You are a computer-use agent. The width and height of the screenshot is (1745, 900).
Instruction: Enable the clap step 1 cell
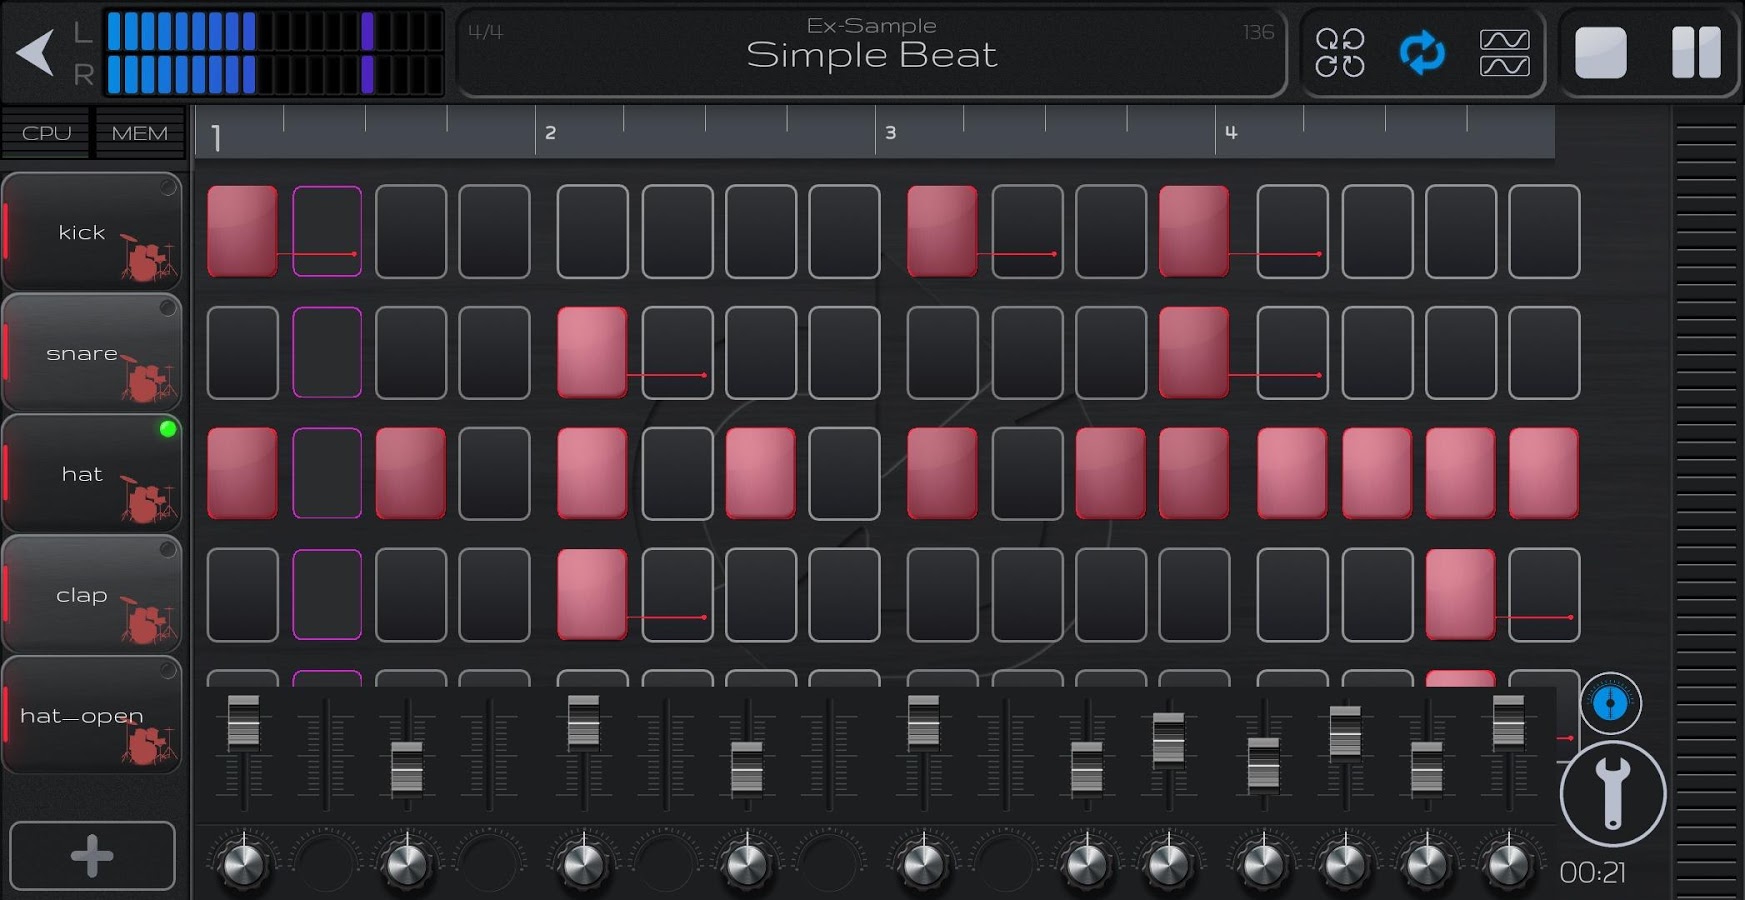(242, 594)
